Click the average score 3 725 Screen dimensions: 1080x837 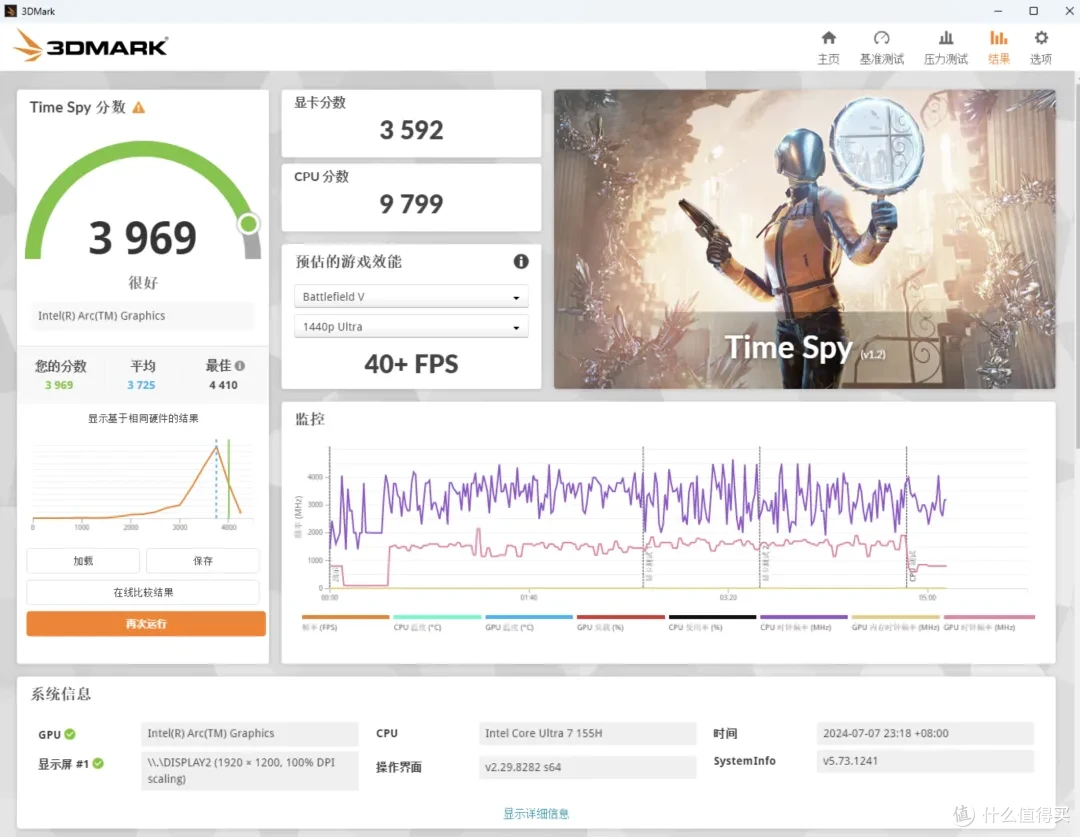(x=141, y=385)
